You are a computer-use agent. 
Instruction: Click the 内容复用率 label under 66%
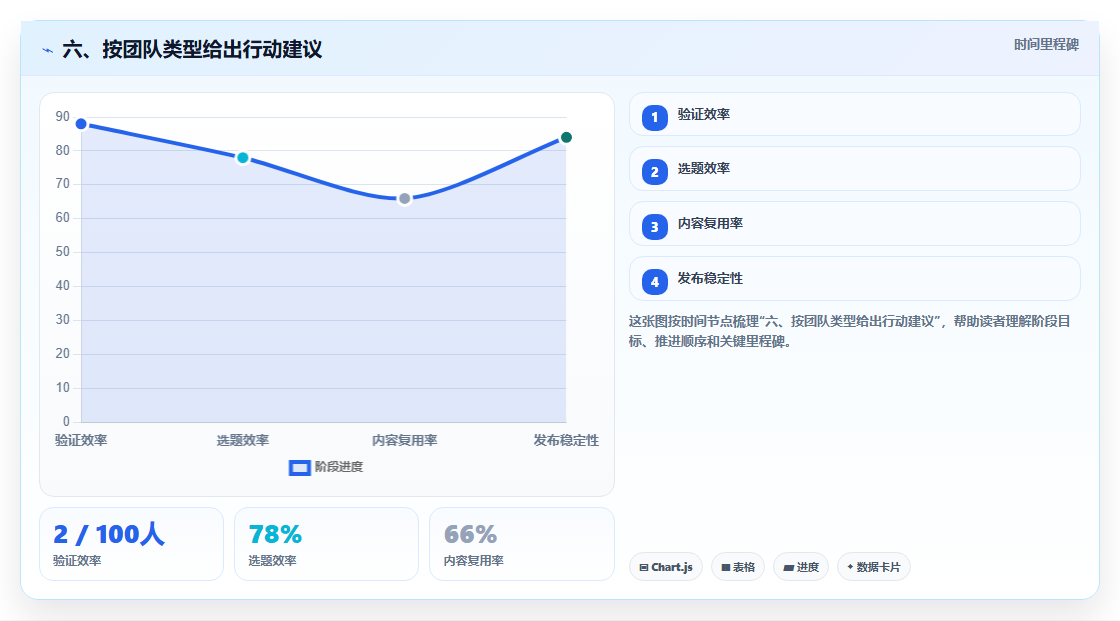point(474,561)
